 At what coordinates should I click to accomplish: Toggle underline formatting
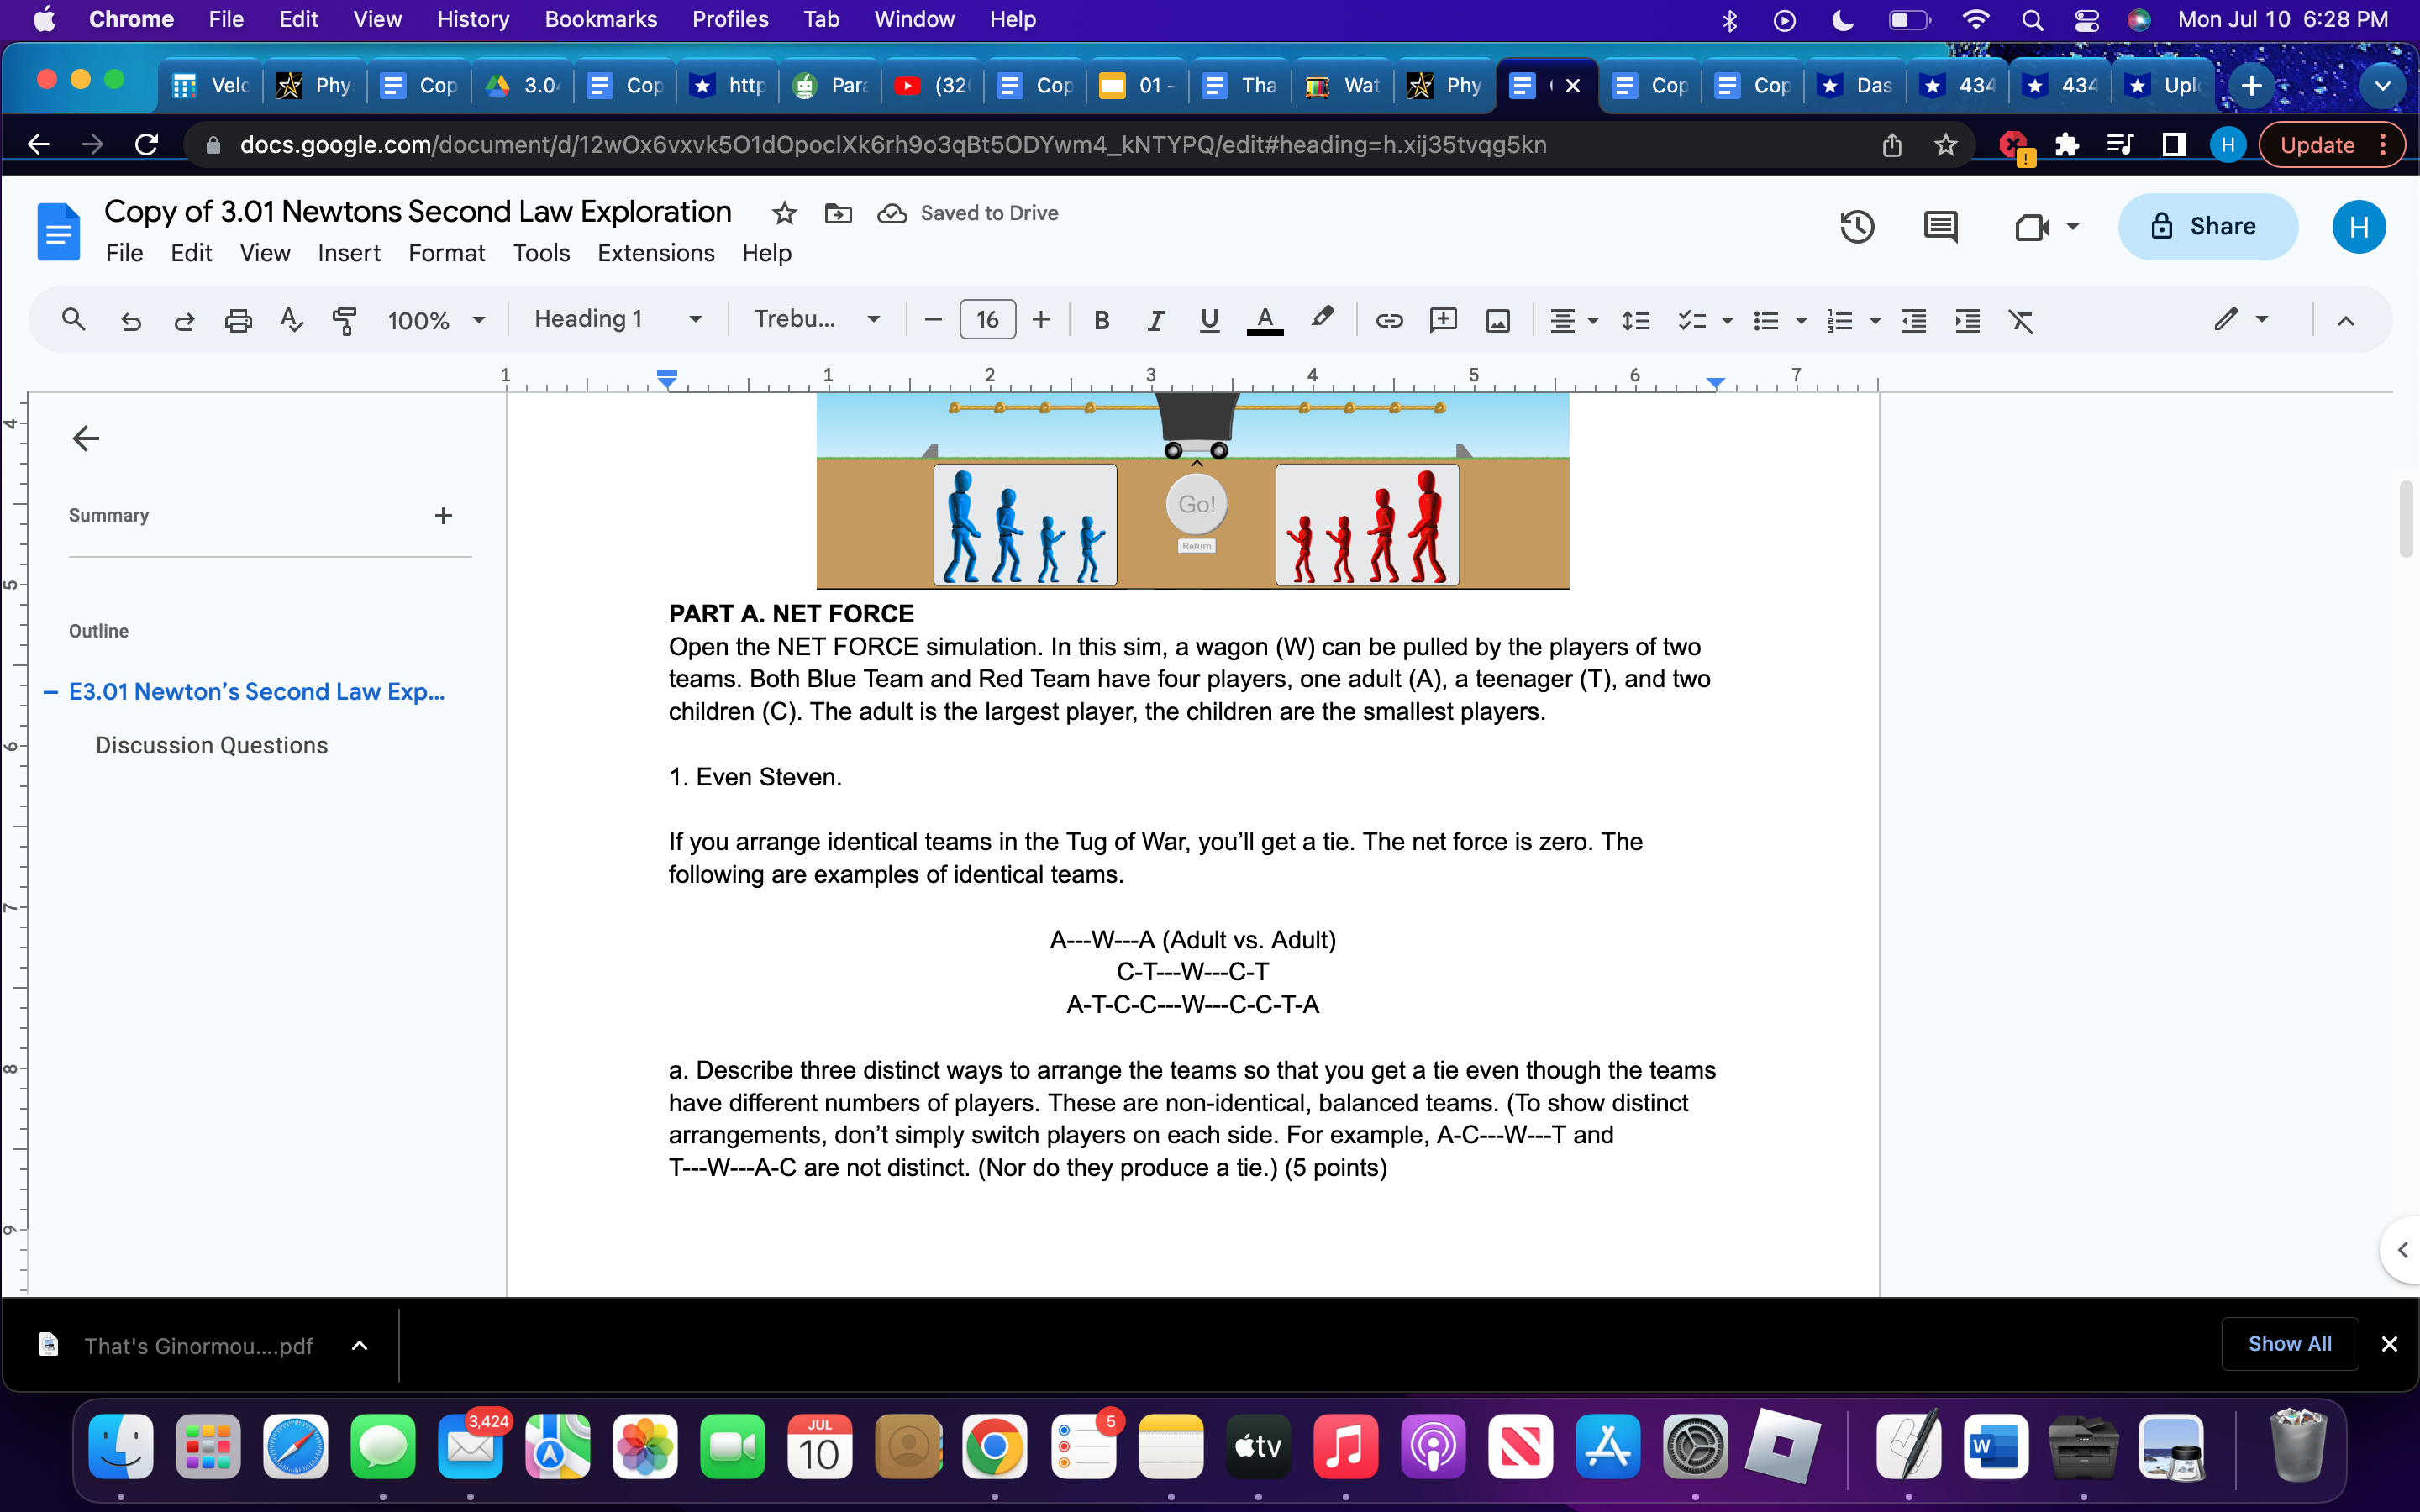1209,320
